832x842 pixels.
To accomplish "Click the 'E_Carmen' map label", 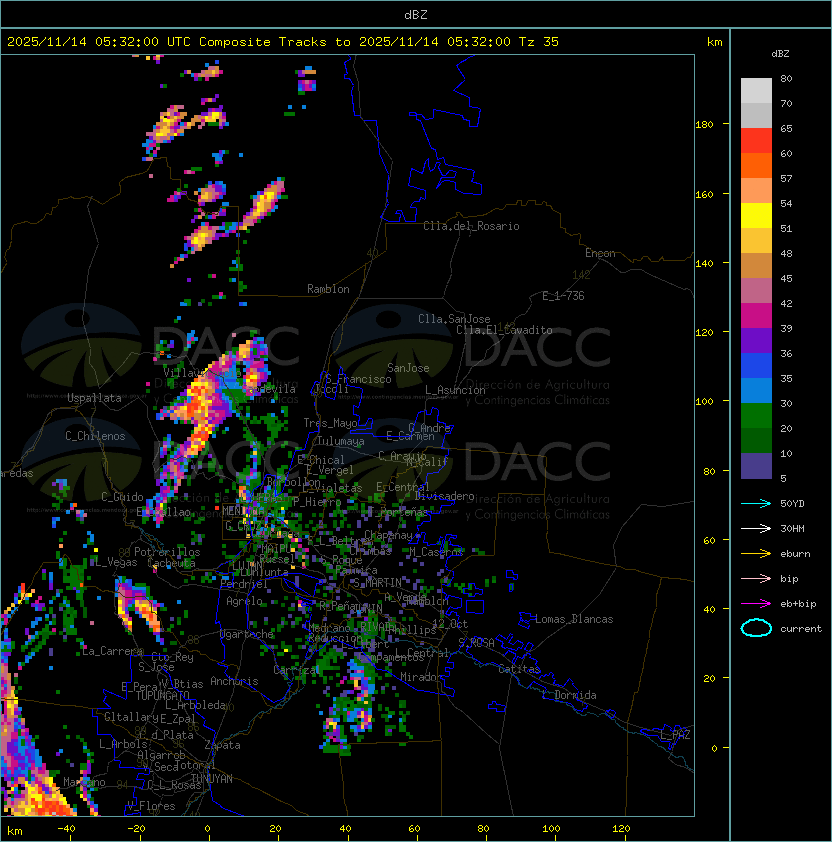I will [x=410, y=436].
